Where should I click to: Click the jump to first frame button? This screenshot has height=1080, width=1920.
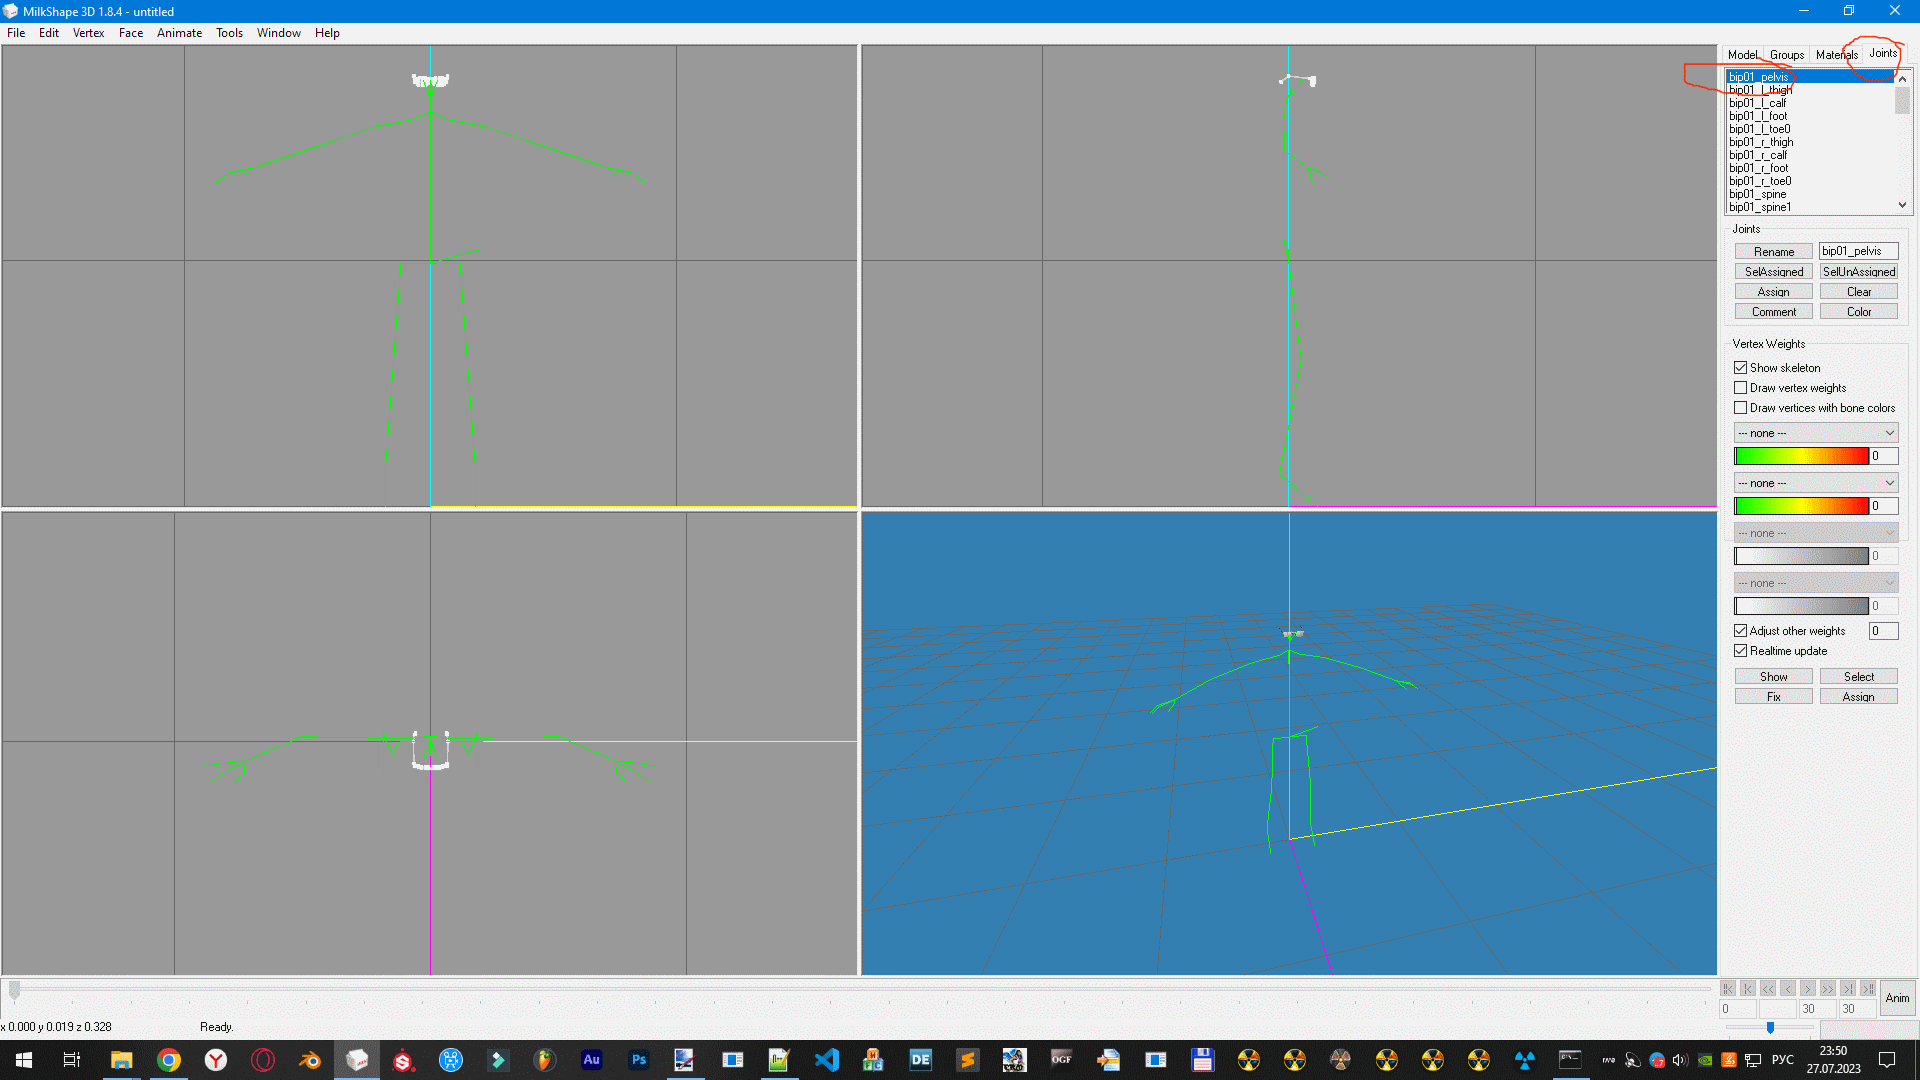point(1728,989)
